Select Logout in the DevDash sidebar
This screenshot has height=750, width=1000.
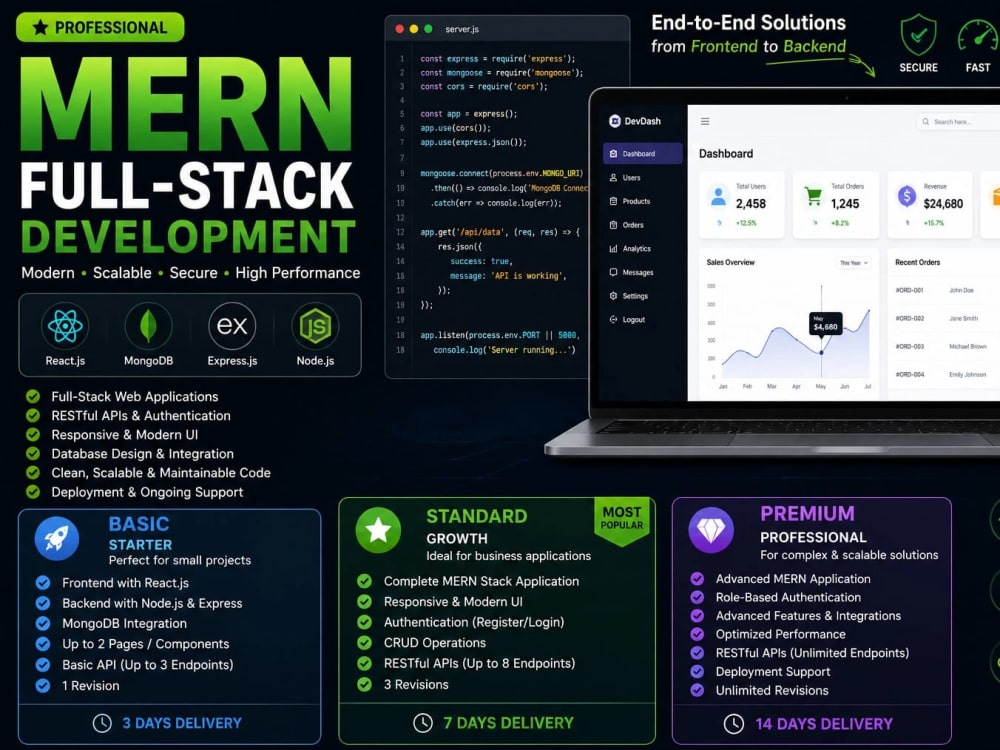tap(642, 320)
